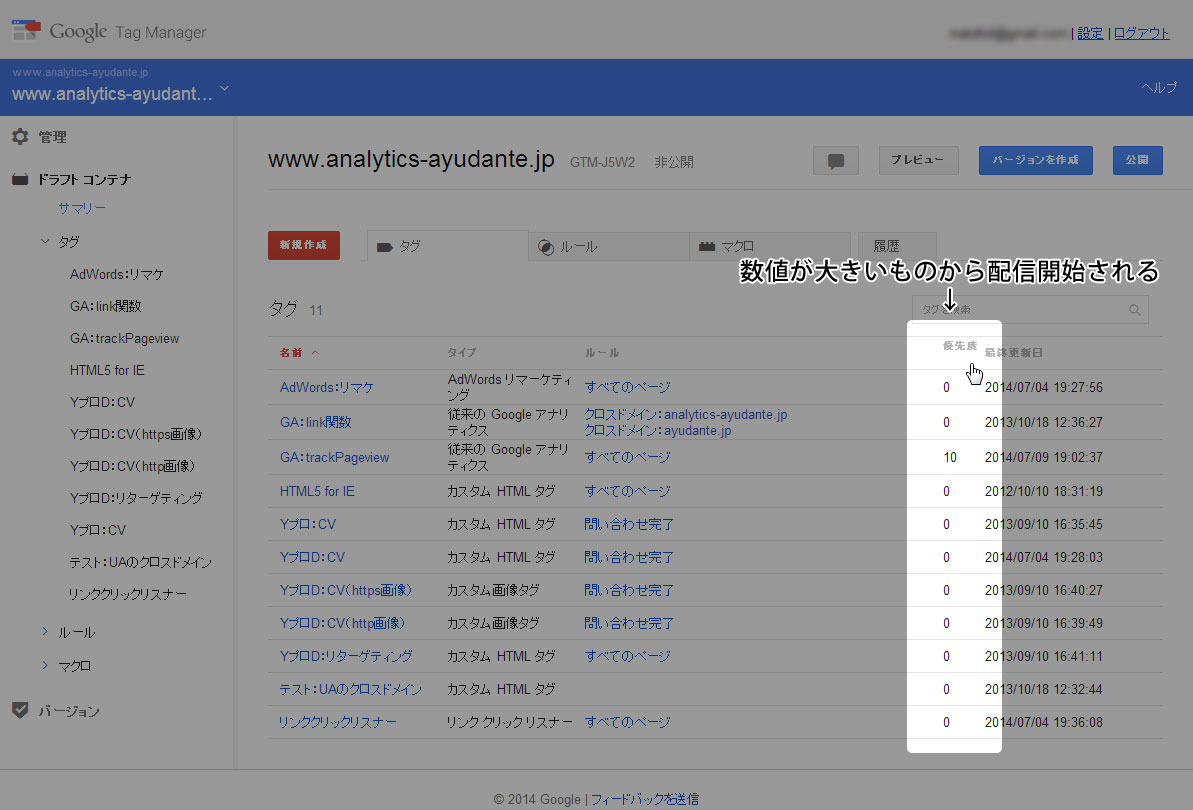Sort by 最終更新日 column header
Viewport: 1193px width, 810px height.
click(x=1013, y=352)
